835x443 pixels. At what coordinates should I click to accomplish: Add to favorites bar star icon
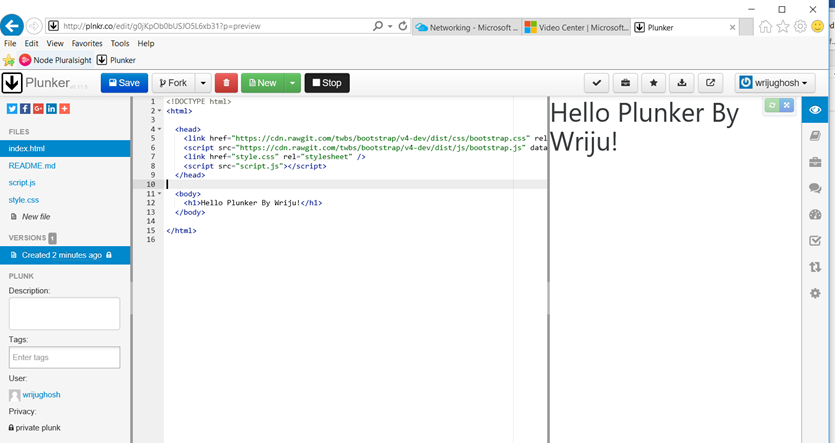click(9, 60)
